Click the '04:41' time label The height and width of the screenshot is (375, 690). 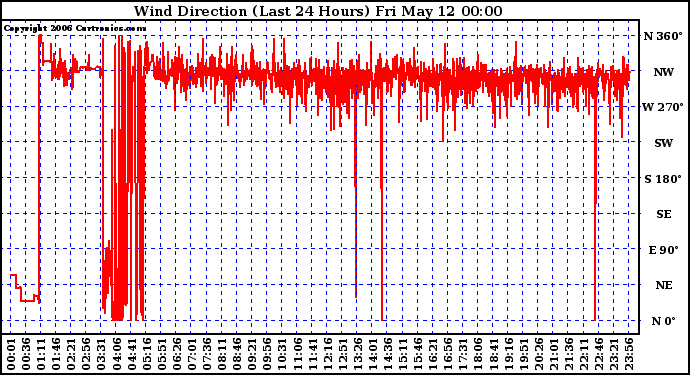point(132,355)
